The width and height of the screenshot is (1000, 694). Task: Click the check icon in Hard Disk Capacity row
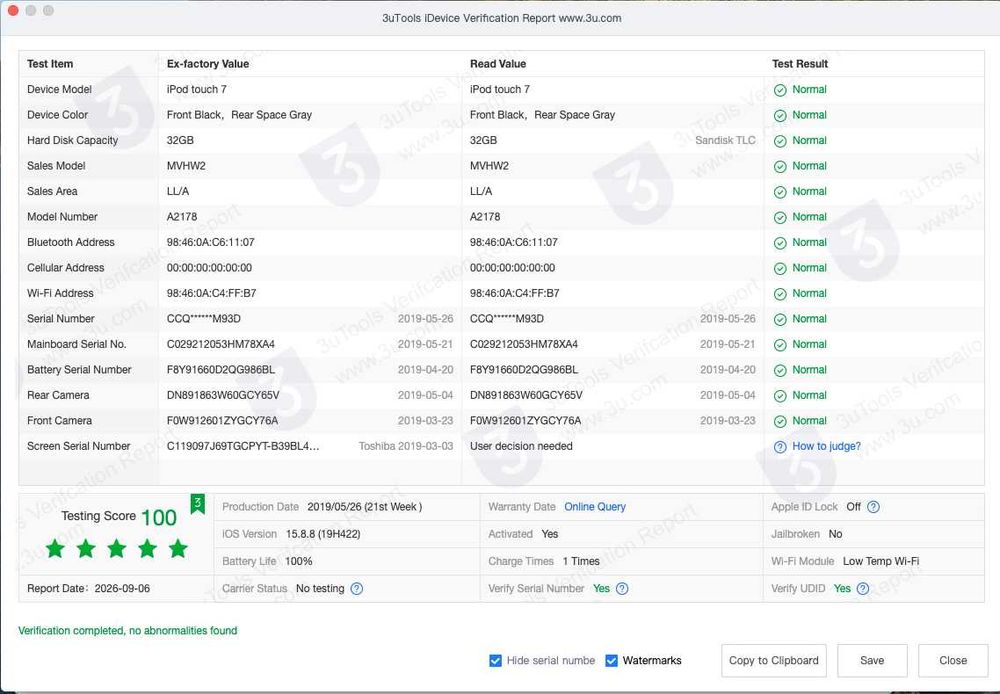click(x=780, y=141)
